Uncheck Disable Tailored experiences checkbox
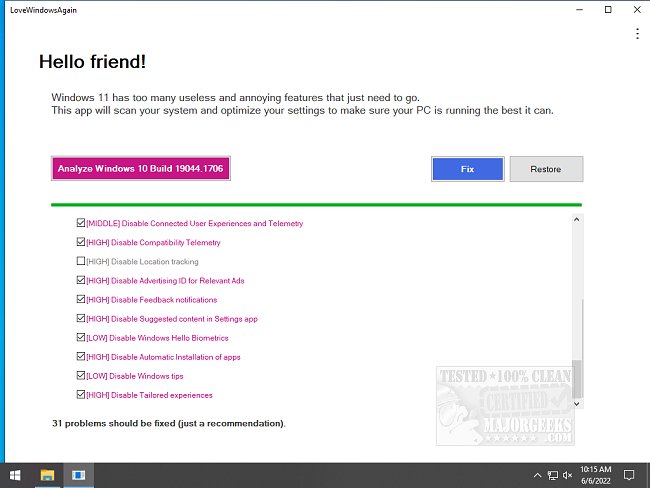 (x=81, y=395)
